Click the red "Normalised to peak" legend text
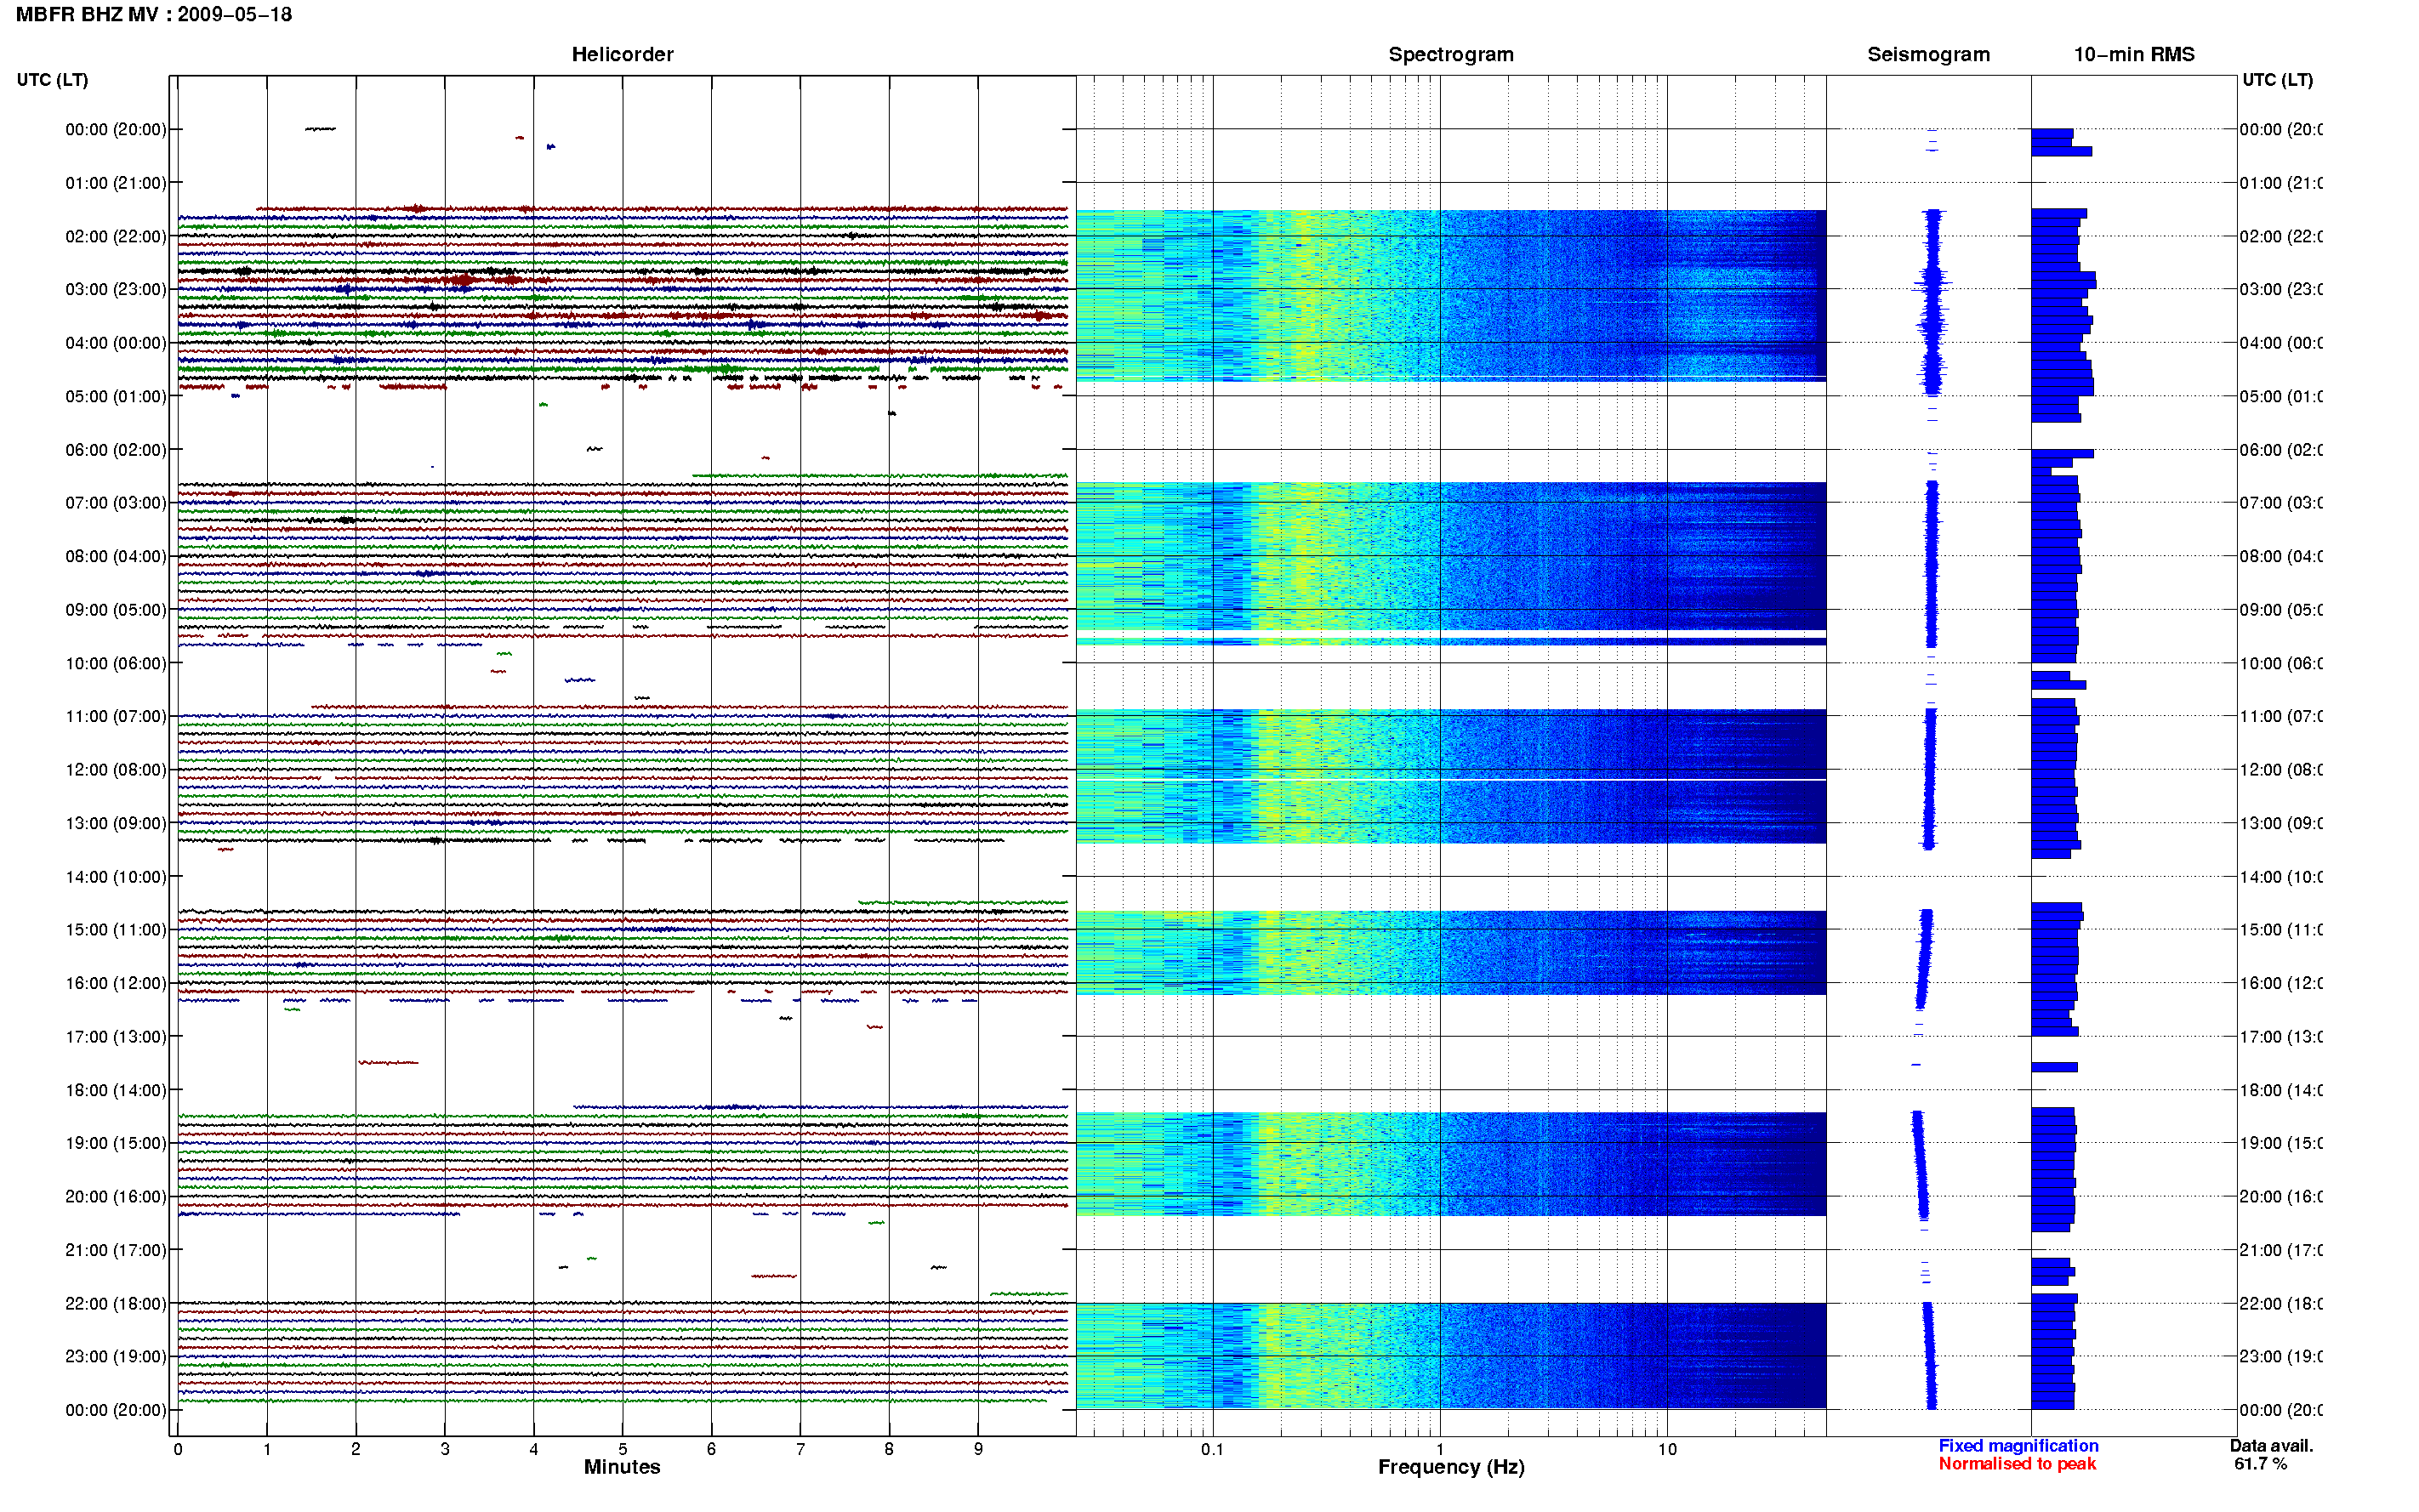The width and height of the screenshot is (2419, 1512). [x=2017, y=1464]
